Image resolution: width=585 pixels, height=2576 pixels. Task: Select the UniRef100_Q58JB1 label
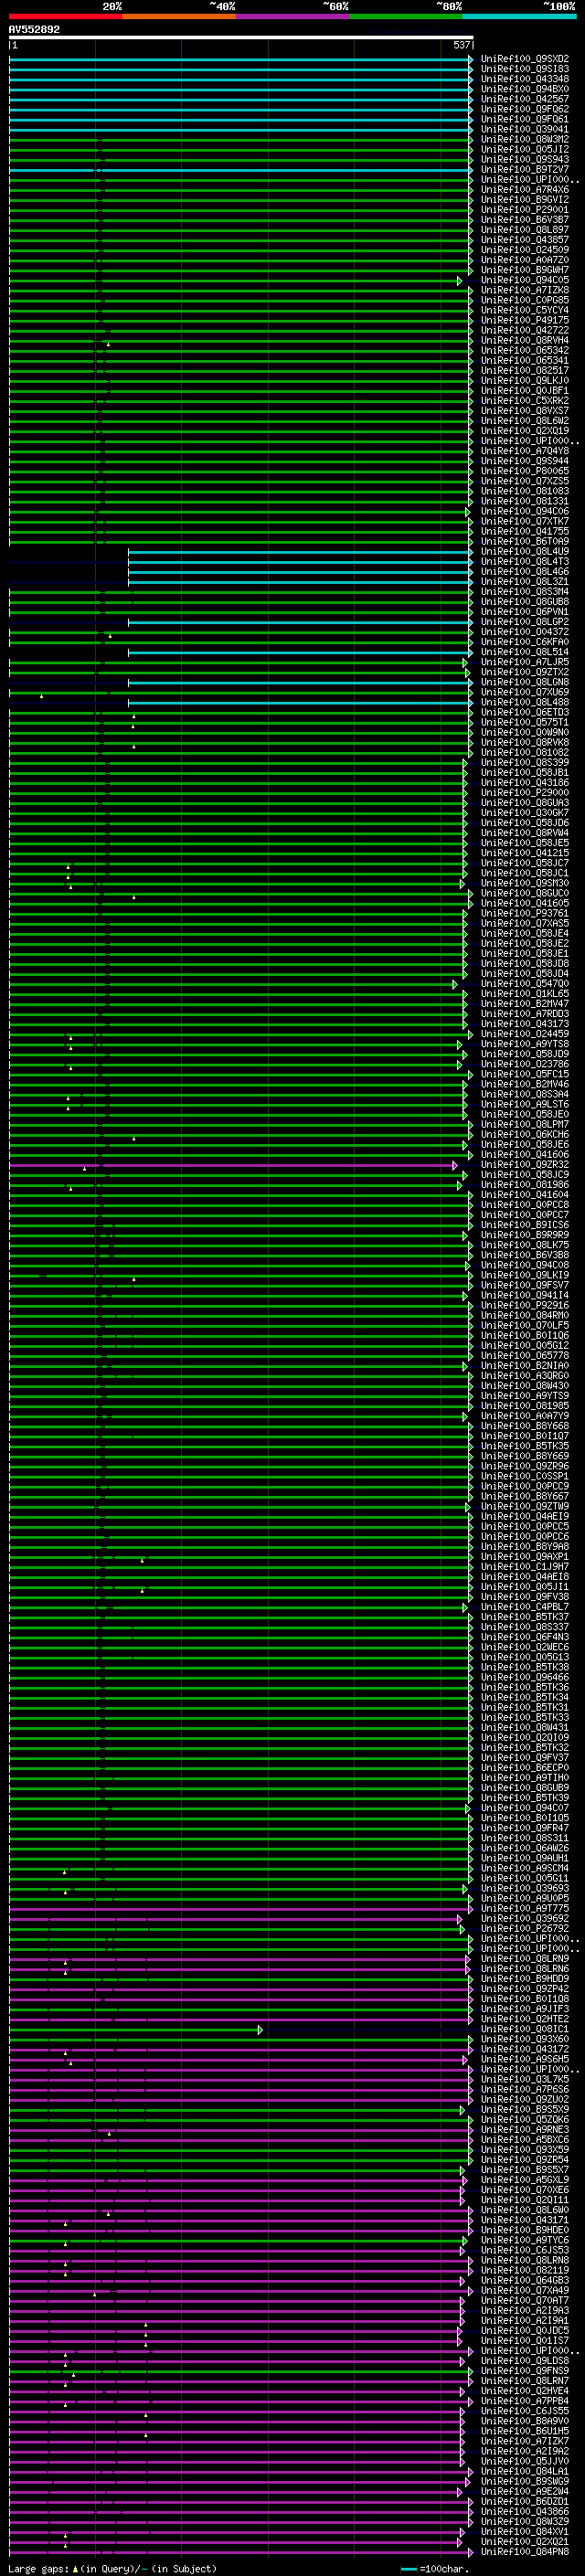[x=525, y=772]
